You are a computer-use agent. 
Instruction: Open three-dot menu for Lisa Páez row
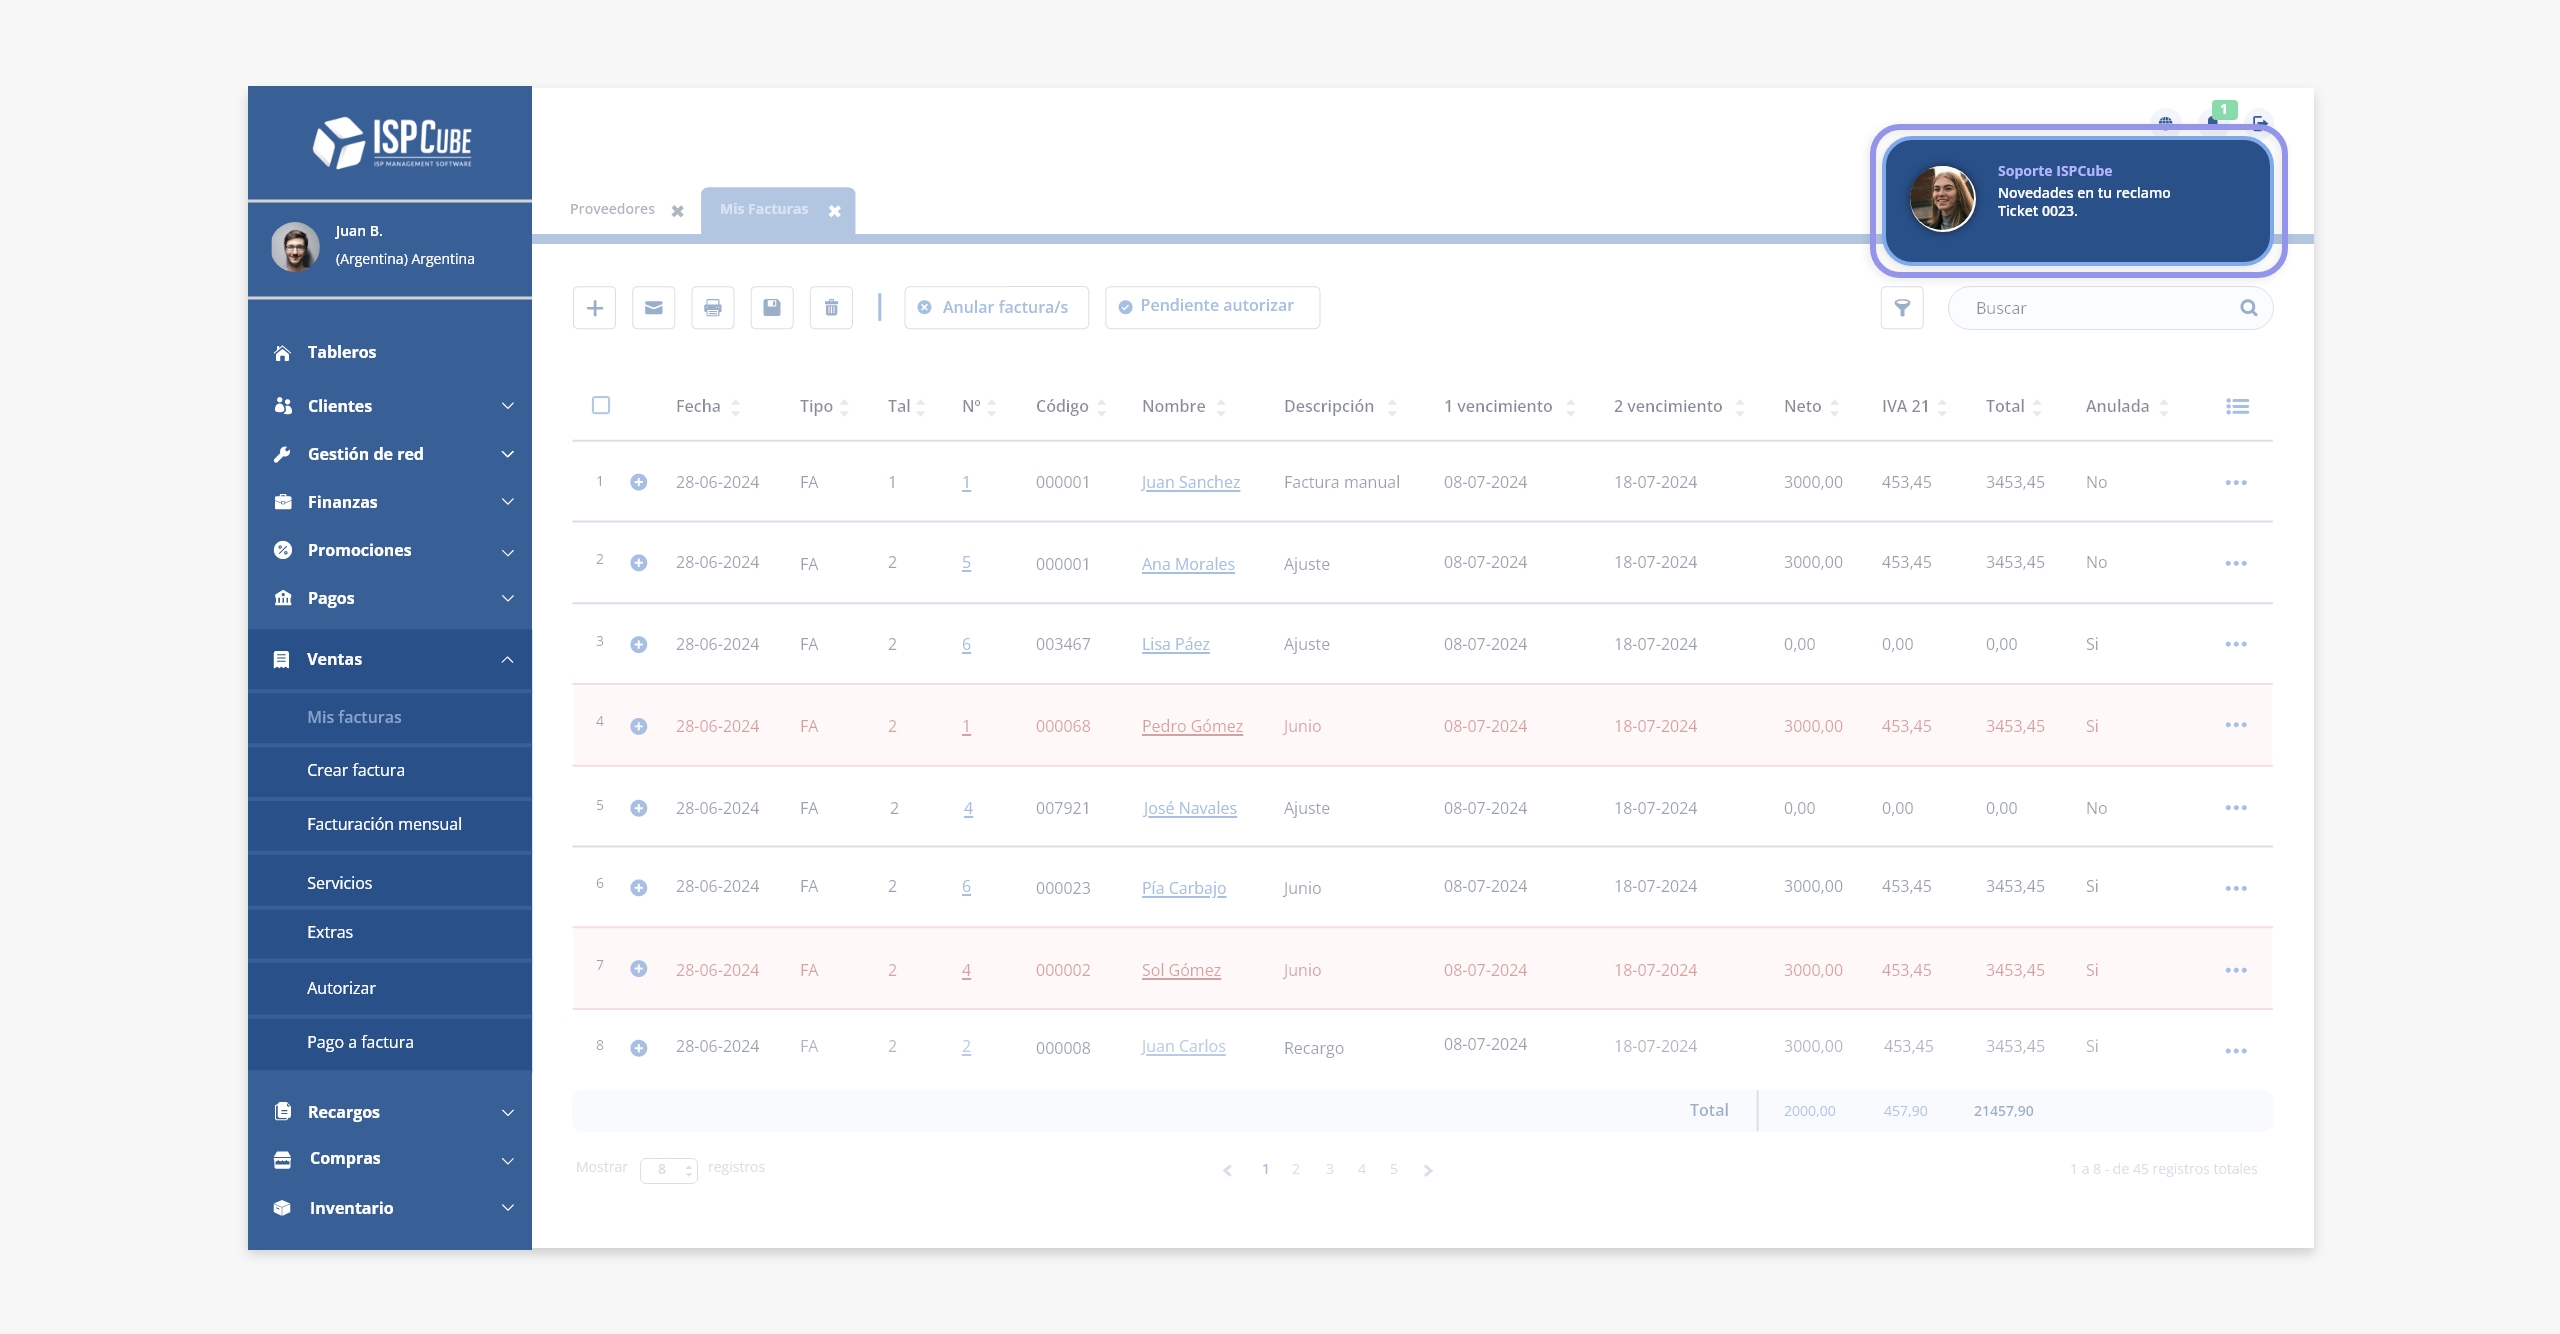point(2236,644)
